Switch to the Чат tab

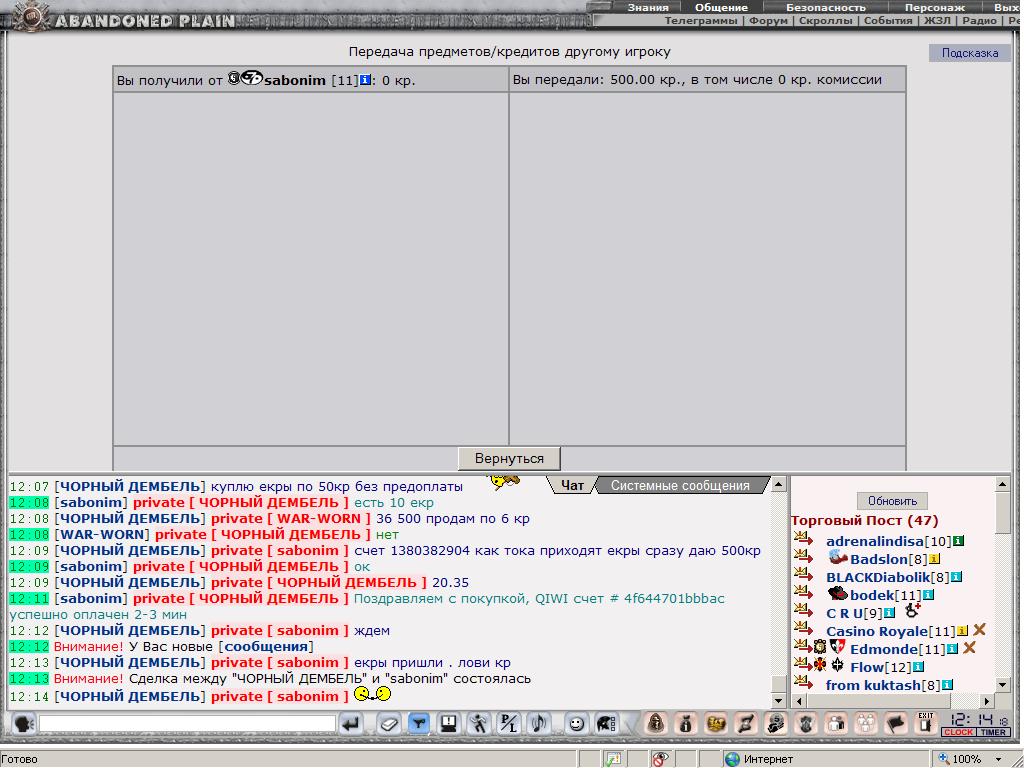click(573, 485)
